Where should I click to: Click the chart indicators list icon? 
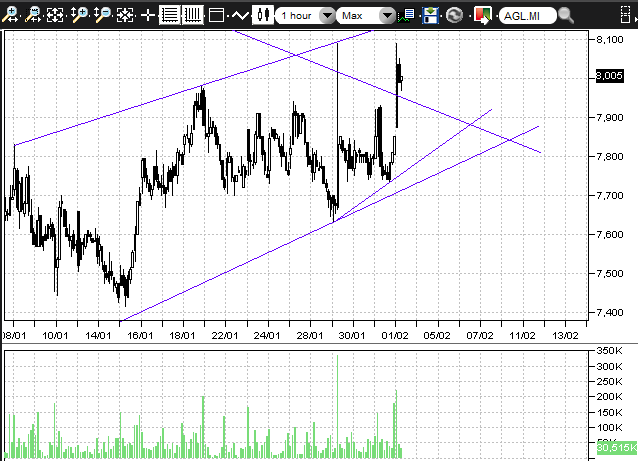tap(406, 15)
